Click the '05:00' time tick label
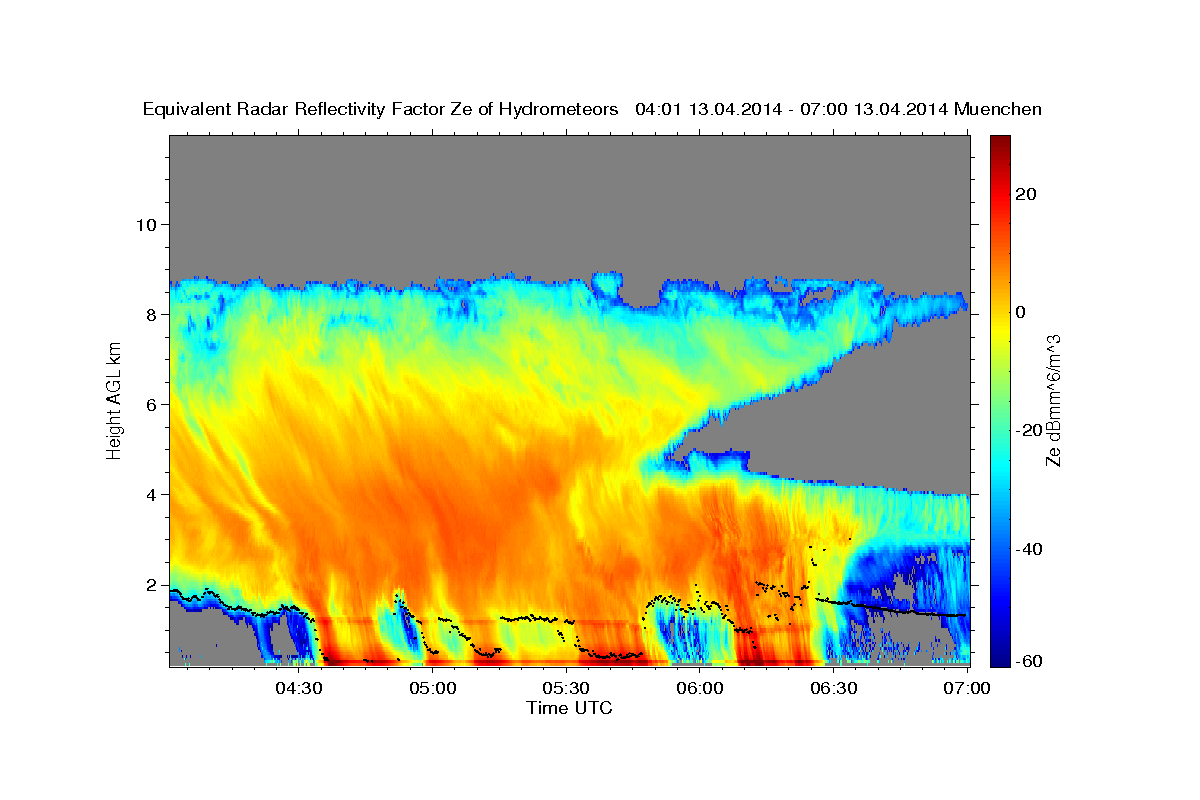Screen dimensions: 1200x800 pos(433,688)
